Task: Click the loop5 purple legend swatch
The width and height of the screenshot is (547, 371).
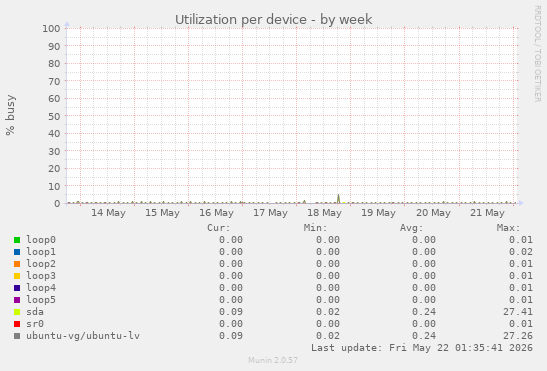Action: (17, 300)
